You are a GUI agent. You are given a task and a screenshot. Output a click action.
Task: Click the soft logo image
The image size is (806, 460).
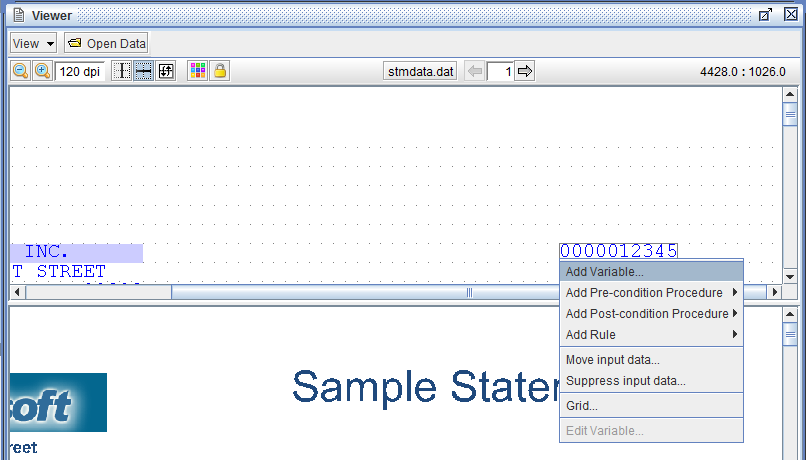pyautogui.click(x=58, y=402)
